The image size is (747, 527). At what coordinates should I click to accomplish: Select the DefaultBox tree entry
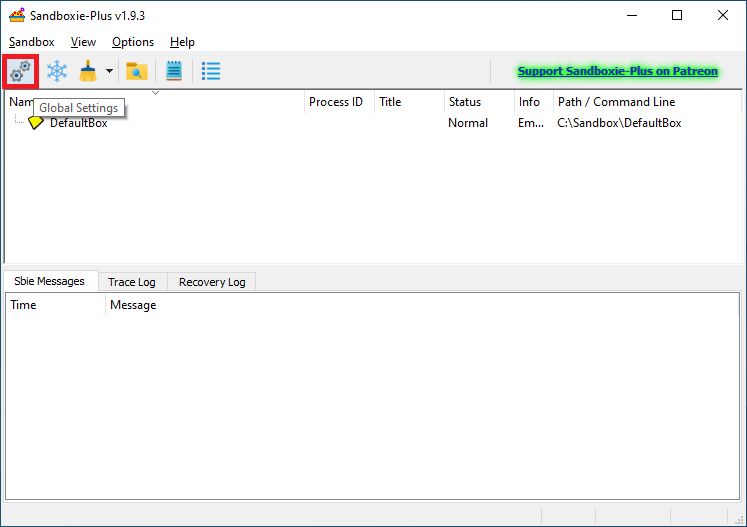coord(78,123)
